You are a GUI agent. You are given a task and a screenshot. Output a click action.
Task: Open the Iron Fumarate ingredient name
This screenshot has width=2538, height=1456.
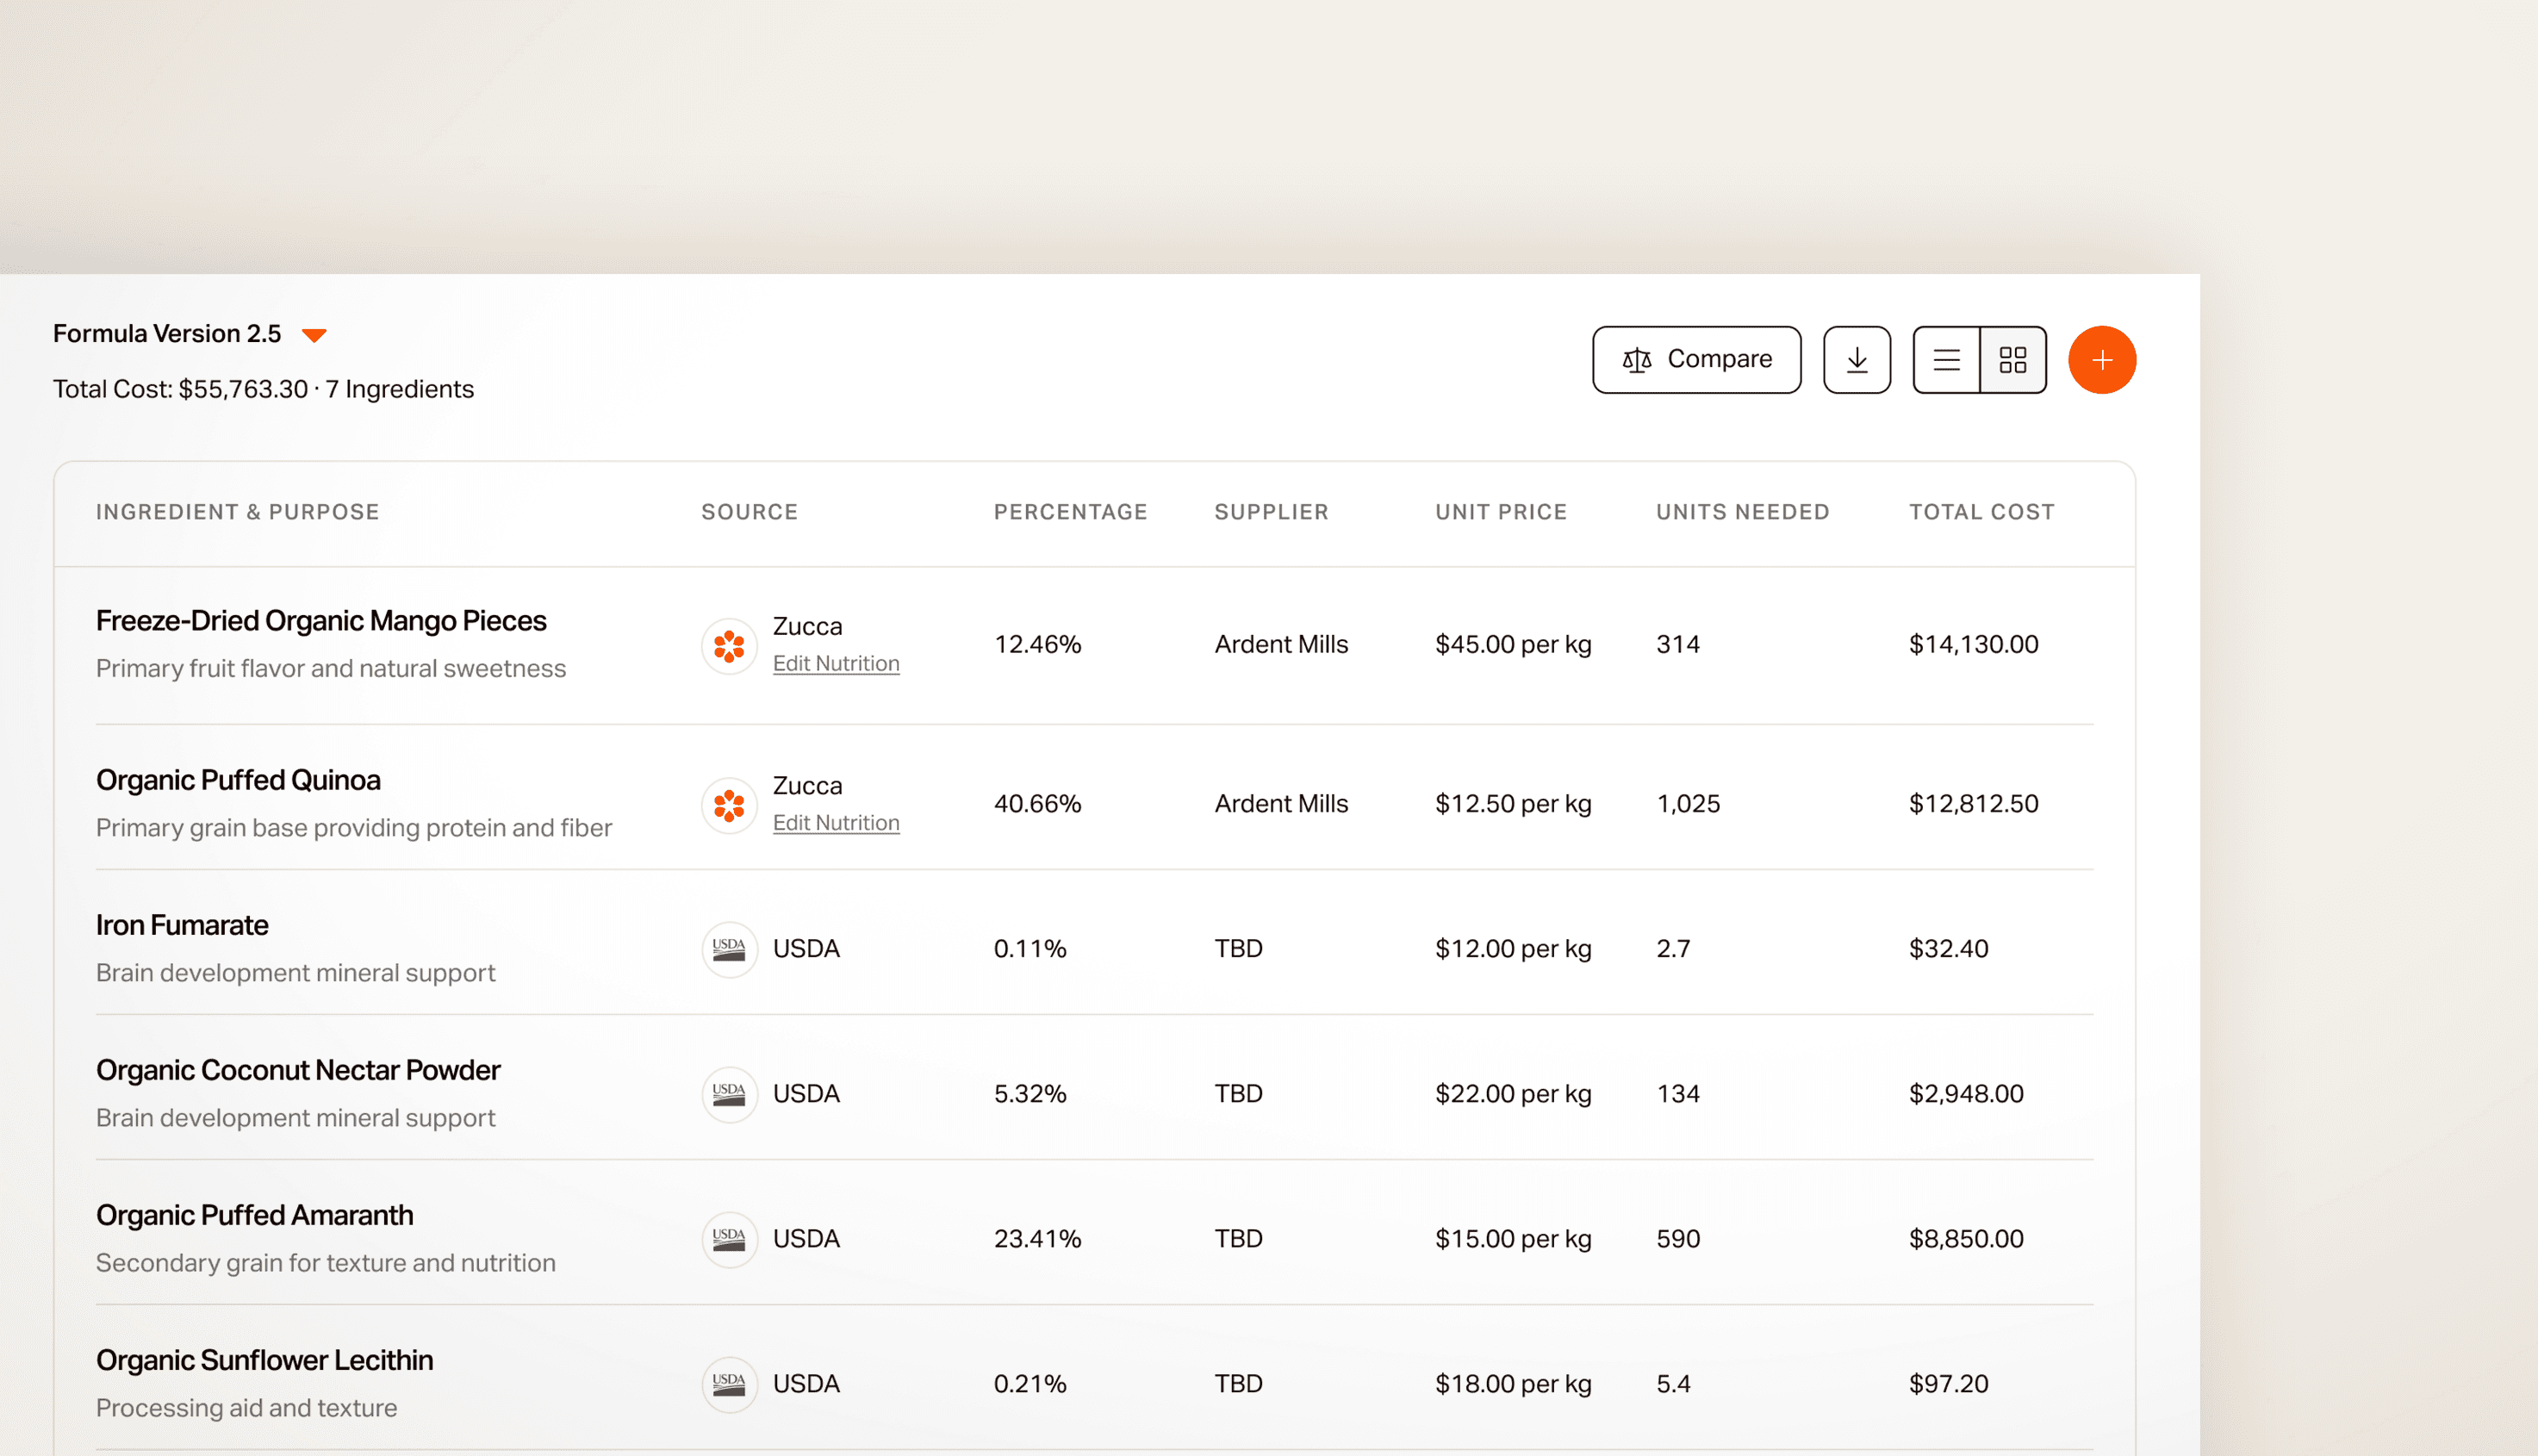click(182, 925)
